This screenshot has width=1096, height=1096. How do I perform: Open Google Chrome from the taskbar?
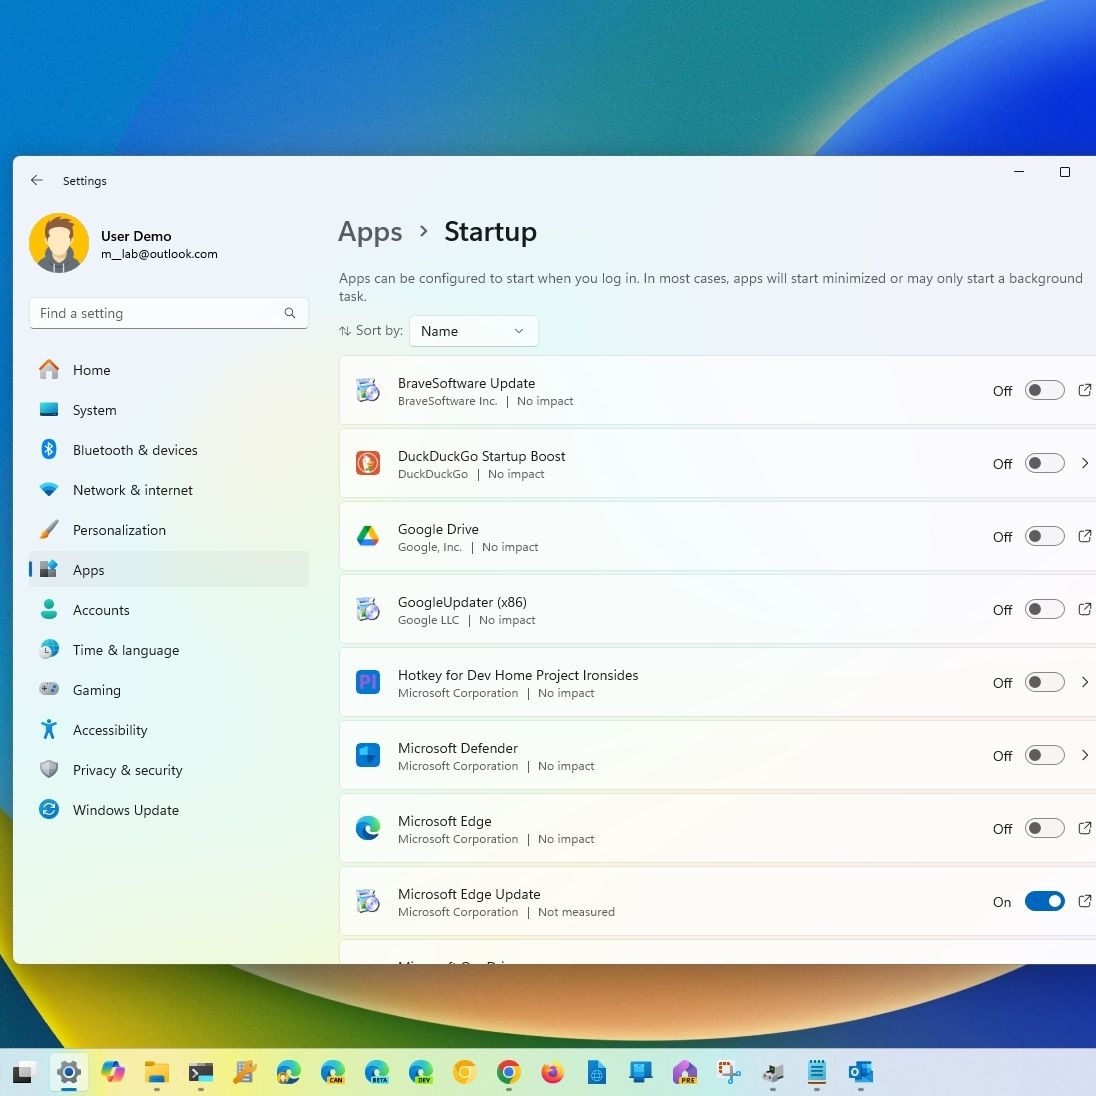click(x=509, y=1072)
